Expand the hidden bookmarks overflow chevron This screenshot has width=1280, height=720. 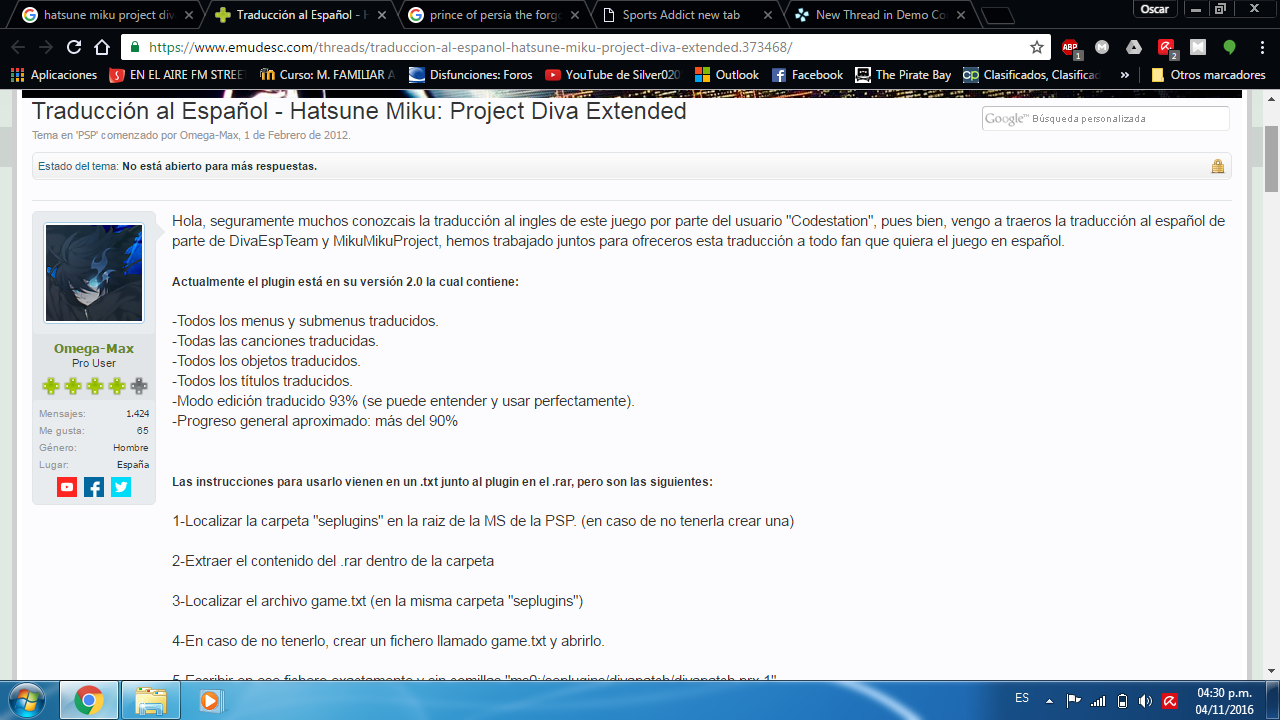pos(1125,75)
